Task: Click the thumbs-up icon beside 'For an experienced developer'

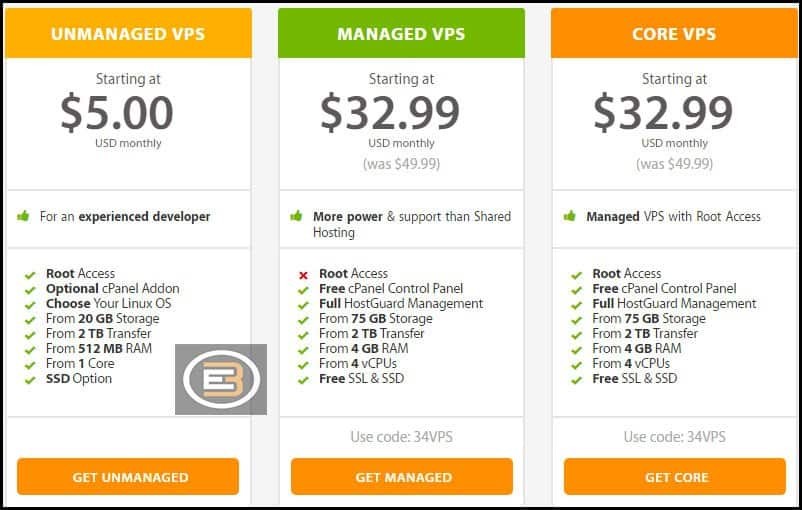Action: [23, 216]
